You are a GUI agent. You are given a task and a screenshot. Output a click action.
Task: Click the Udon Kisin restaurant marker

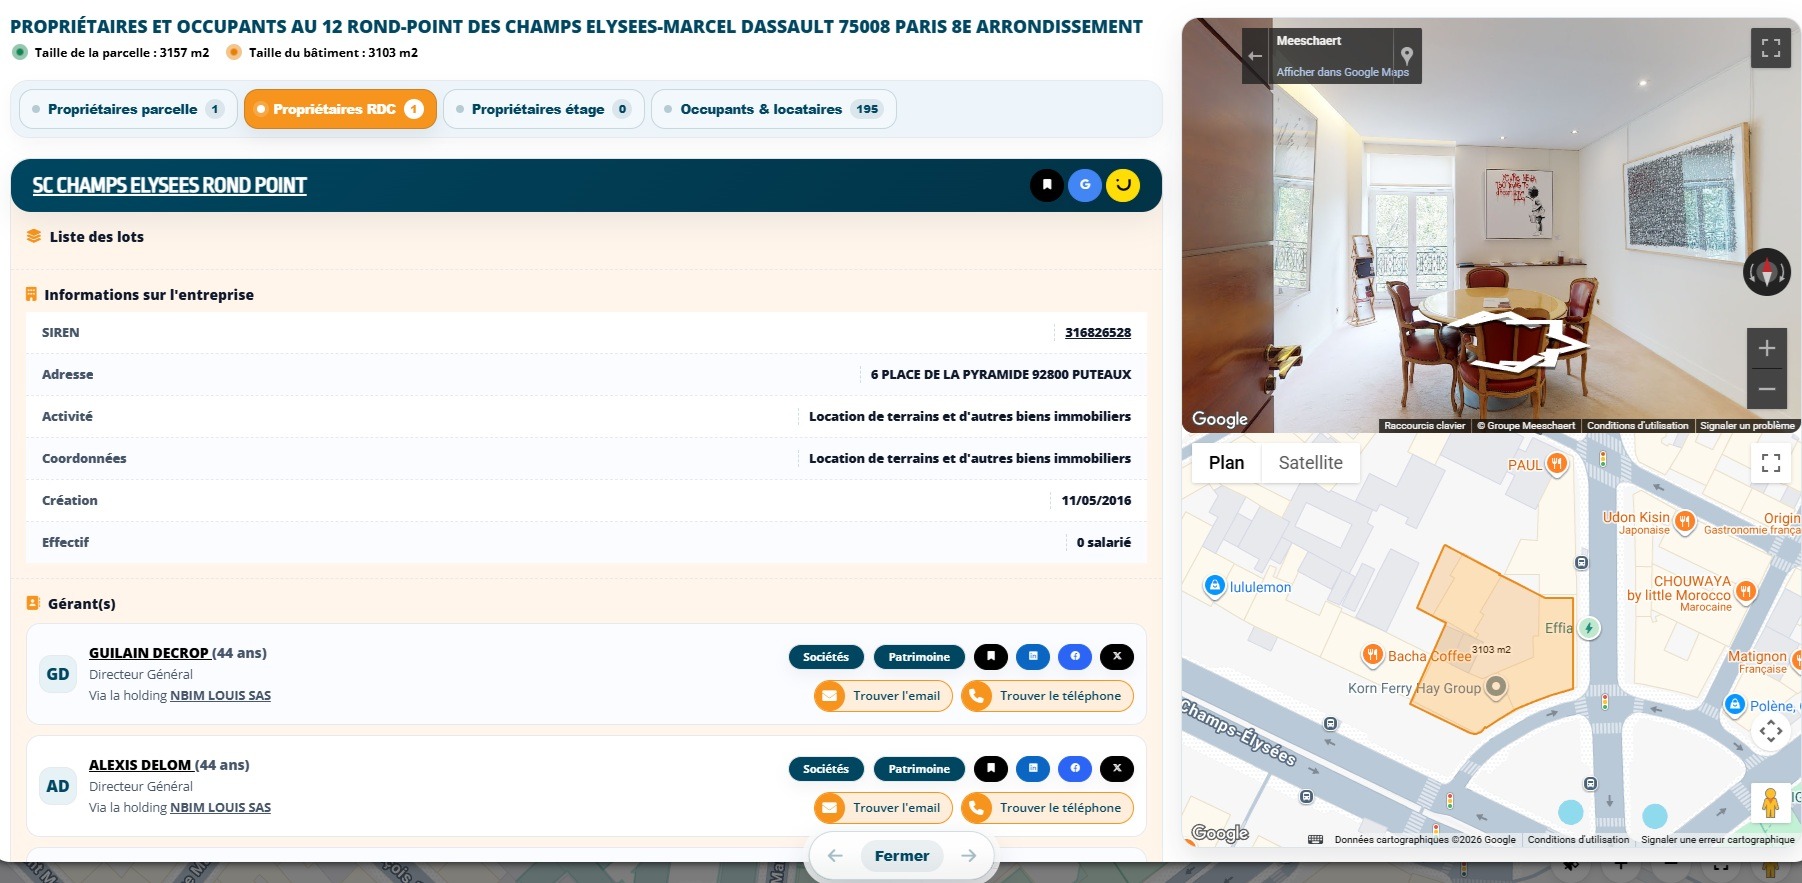(x=1685, y=521)
